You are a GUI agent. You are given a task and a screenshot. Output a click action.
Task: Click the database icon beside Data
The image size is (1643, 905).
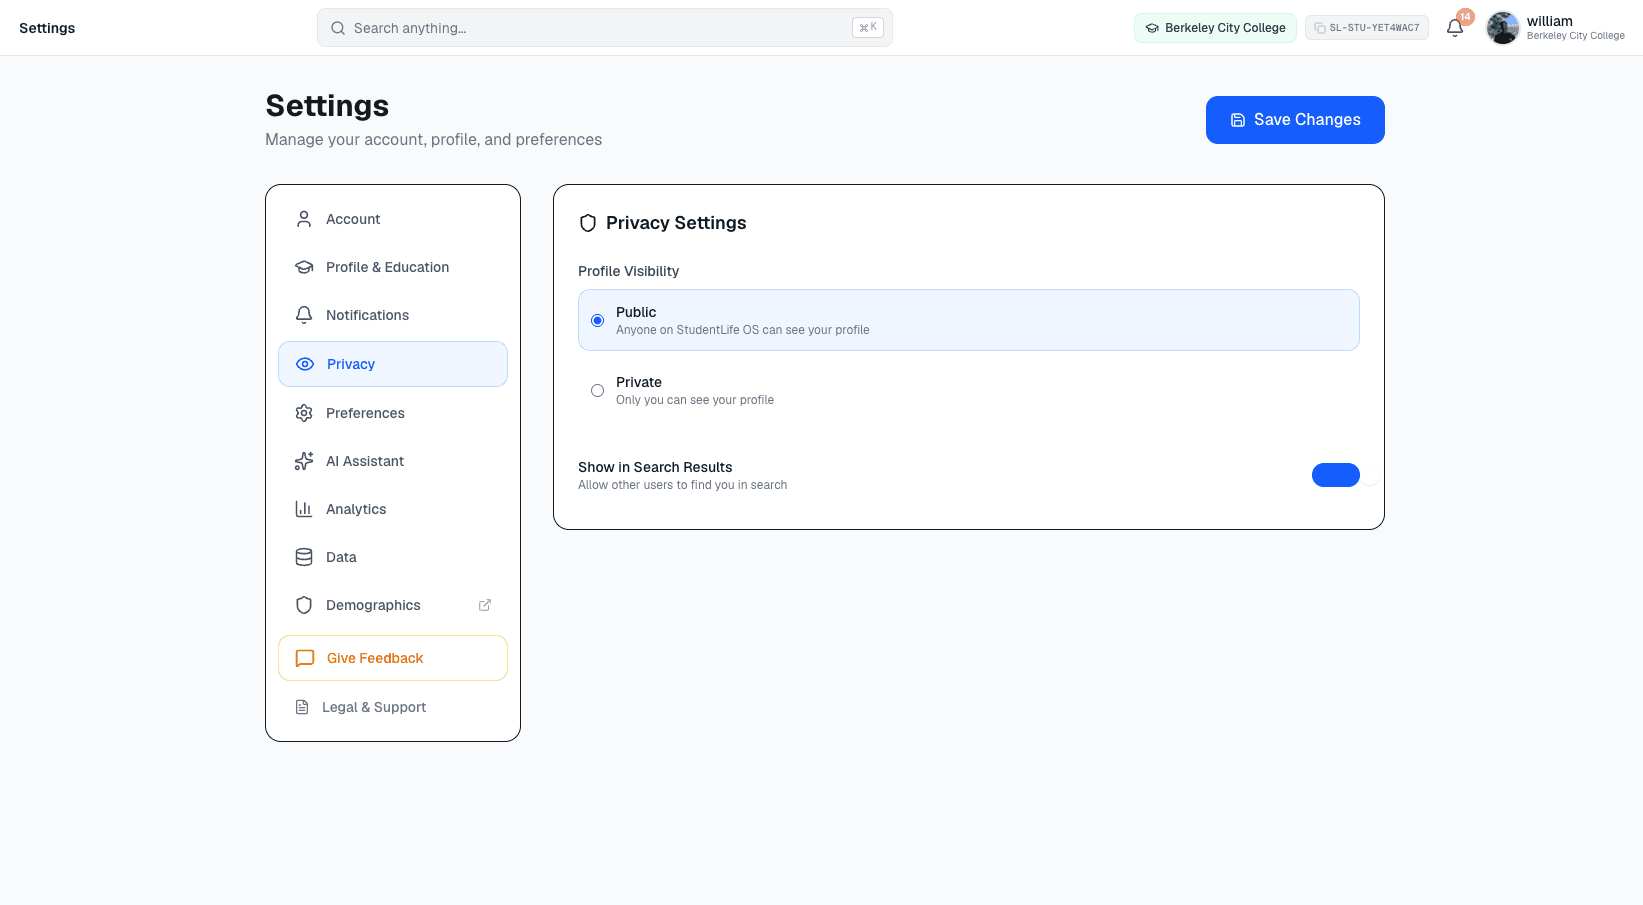(x=304, y=557)
